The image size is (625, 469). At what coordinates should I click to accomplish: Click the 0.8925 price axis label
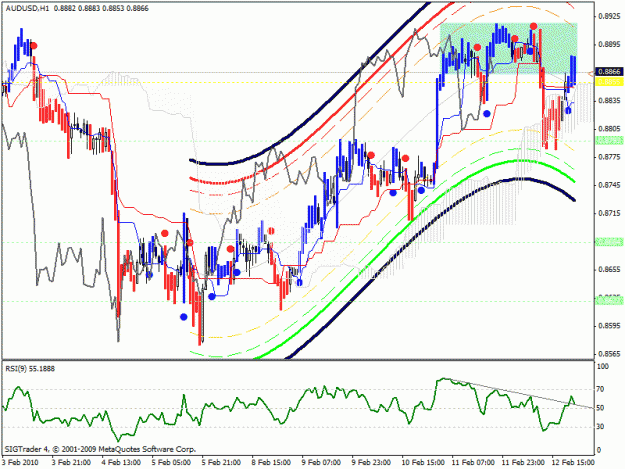pyautogui.click(x=610, y=16)
